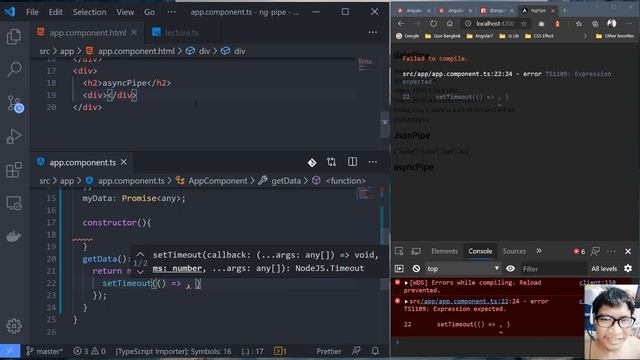Expand hidden menu items ellipsis in title bar
The image size is (640, 360).
click(172, 12)
